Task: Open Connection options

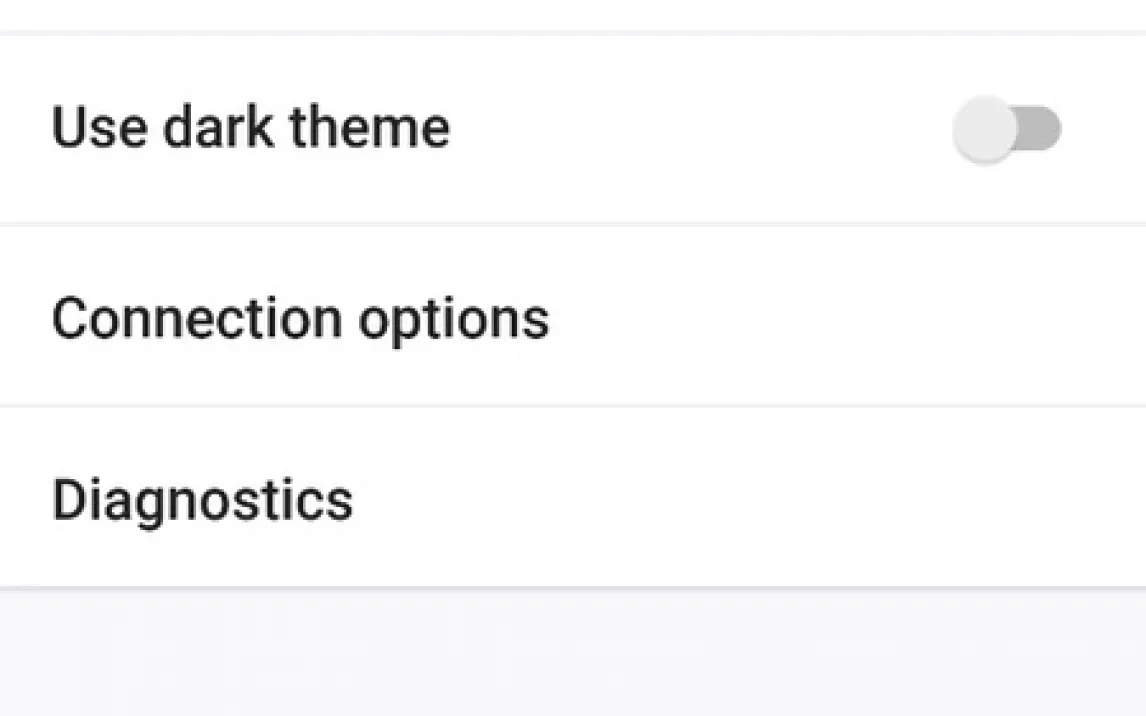Action: (x=300, y=319)
